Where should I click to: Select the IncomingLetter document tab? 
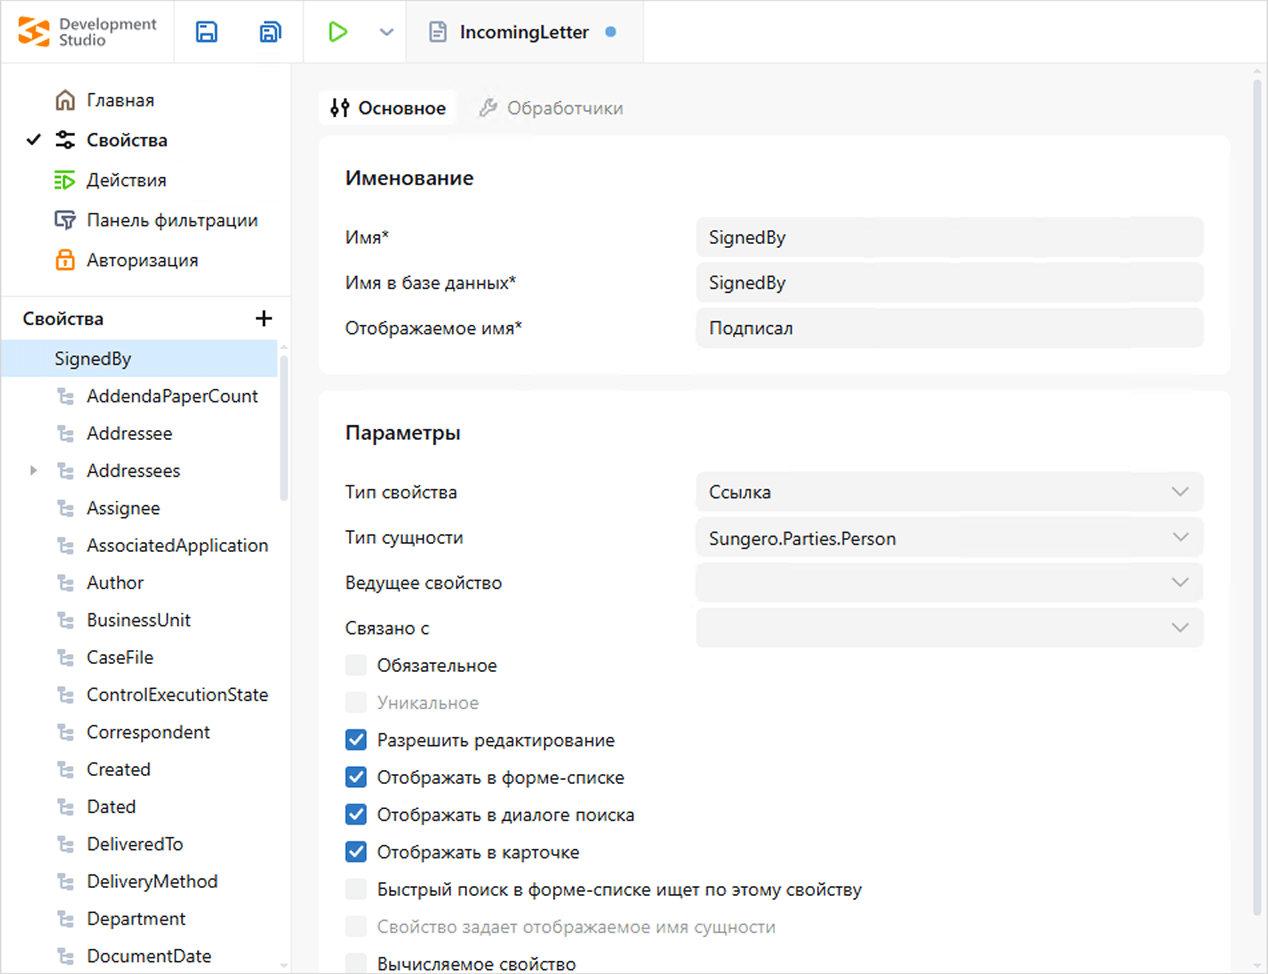coord(523,32)
